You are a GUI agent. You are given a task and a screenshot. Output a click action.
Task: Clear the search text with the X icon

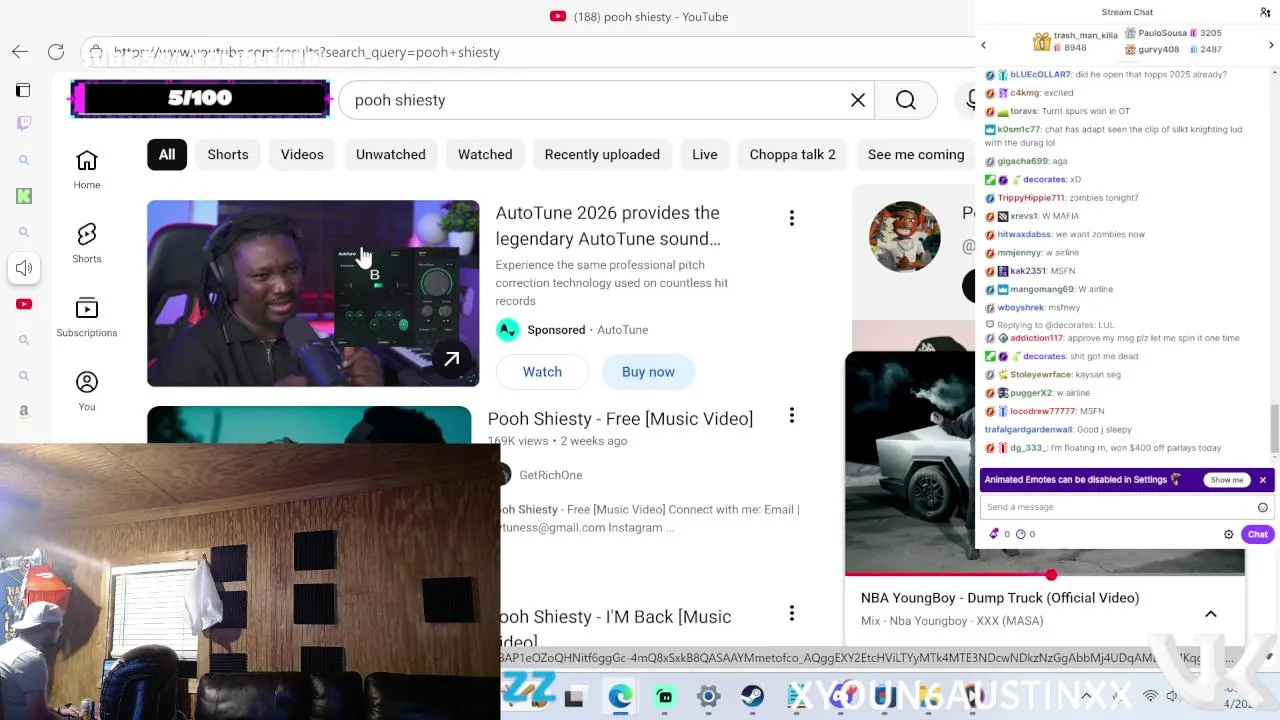pyautogui.click(x=858, y=100)
